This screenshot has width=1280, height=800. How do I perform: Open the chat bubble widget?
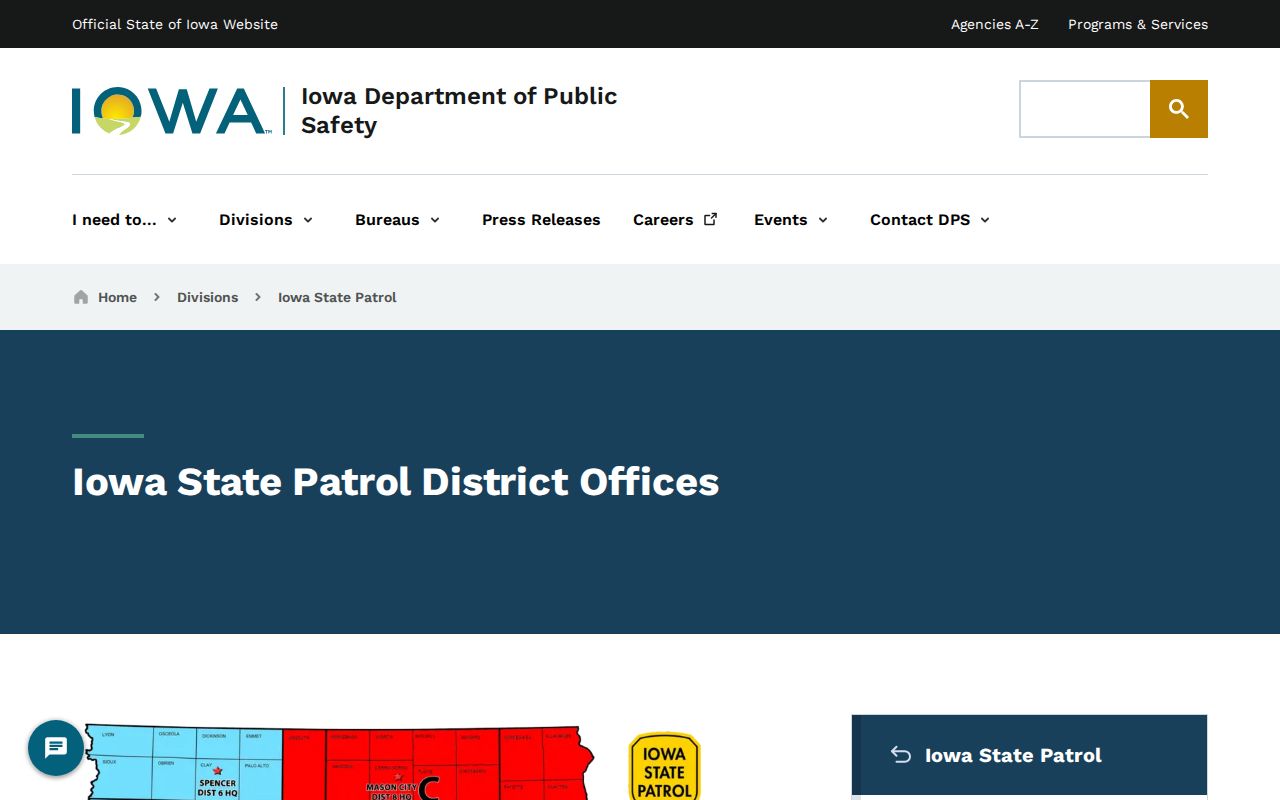point(56,748)
